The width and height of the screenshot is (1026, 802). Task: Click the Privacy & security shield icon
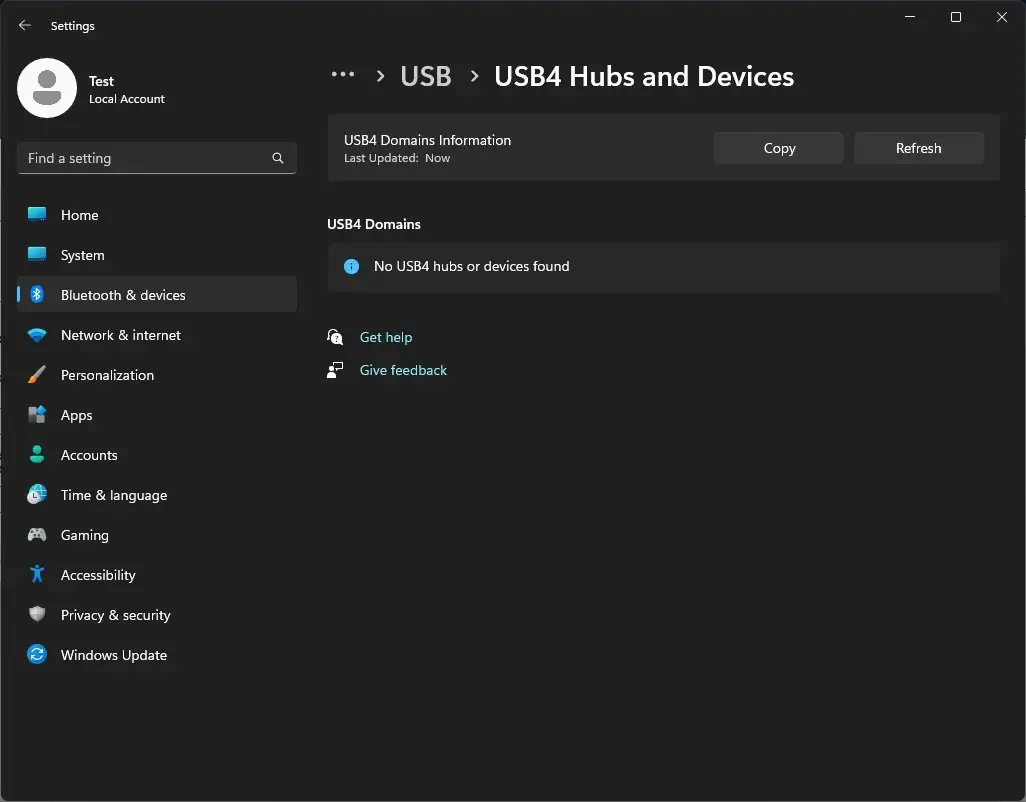36,615
